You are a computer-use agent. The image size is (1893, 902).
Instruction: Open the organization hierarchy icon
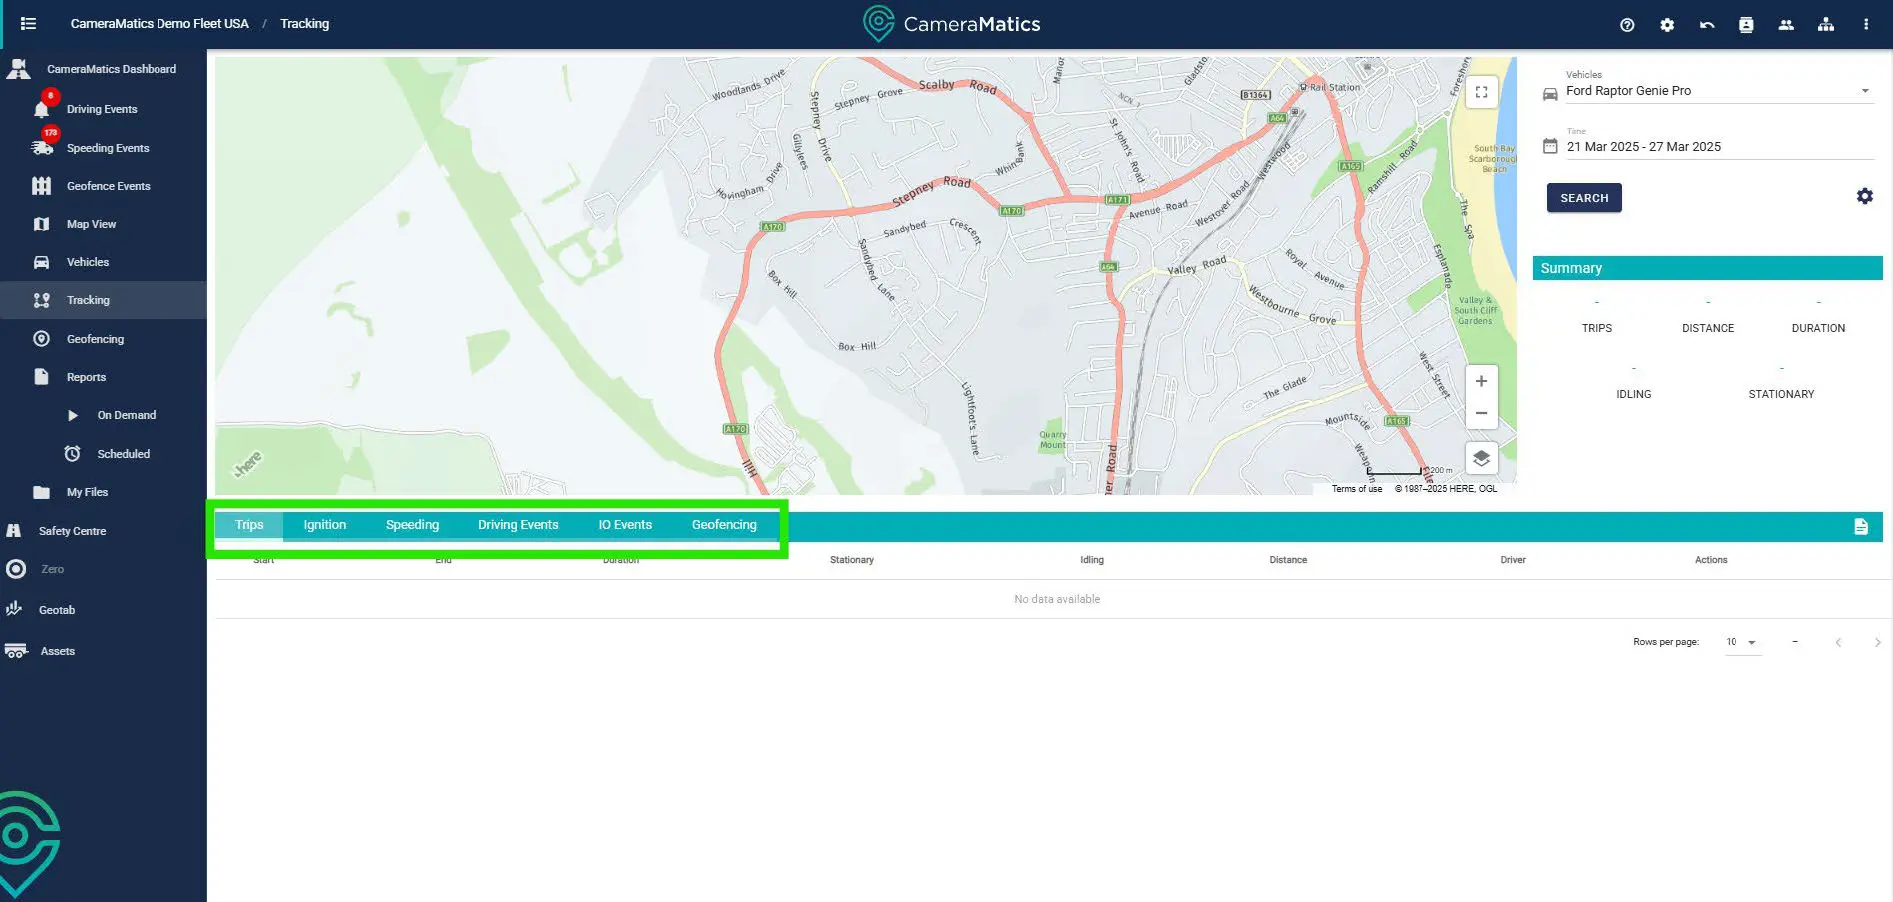click(1826, 25)
